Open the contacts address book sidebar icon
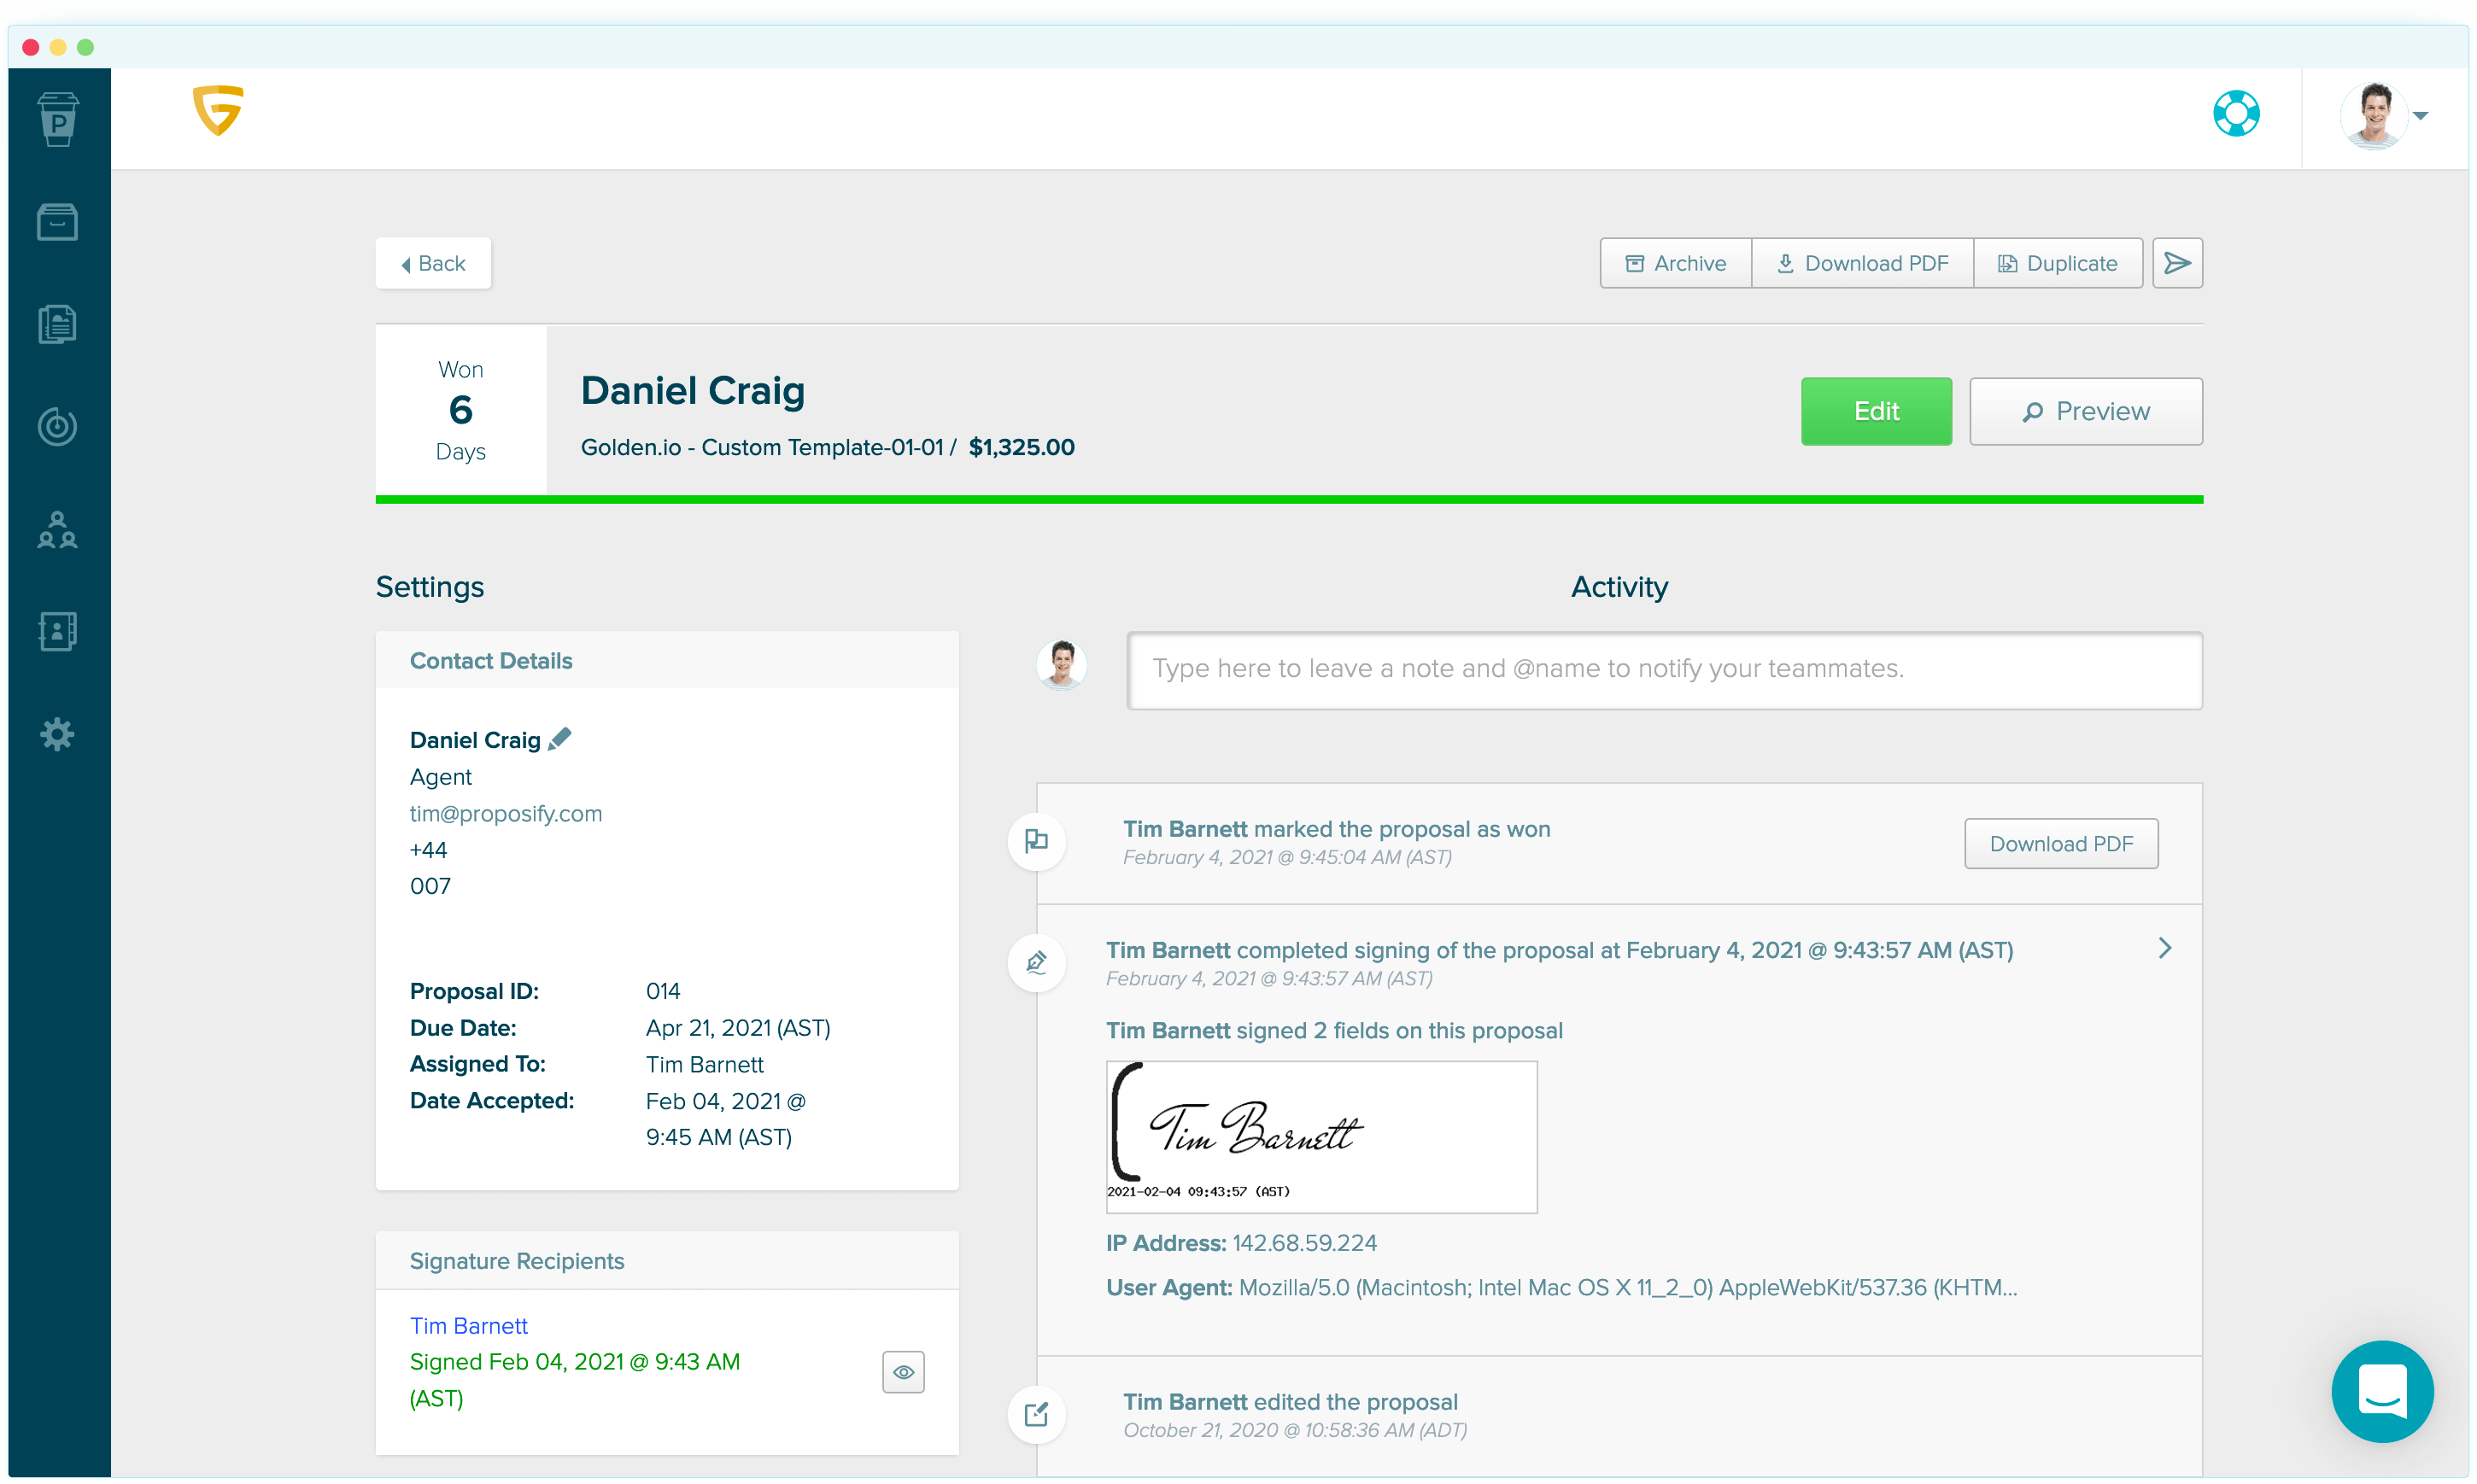Viewport: 2477px width, 1484px height. 58,632
